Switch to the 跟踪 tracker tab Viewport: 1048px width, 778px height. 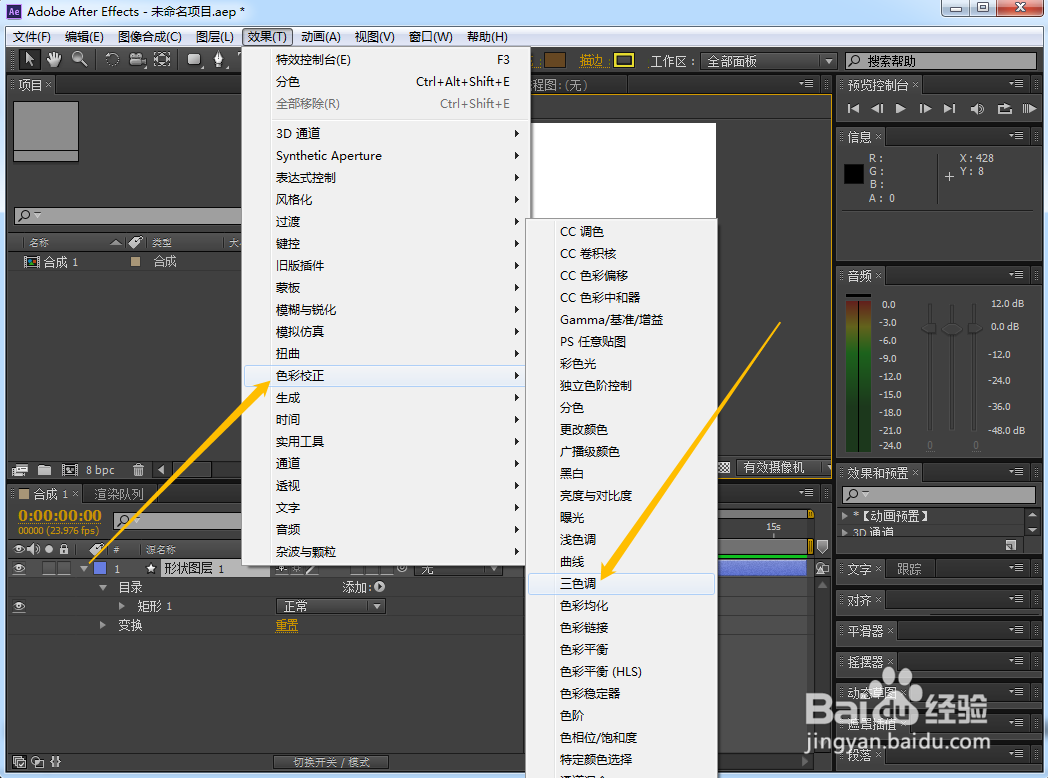coord(909,569)
